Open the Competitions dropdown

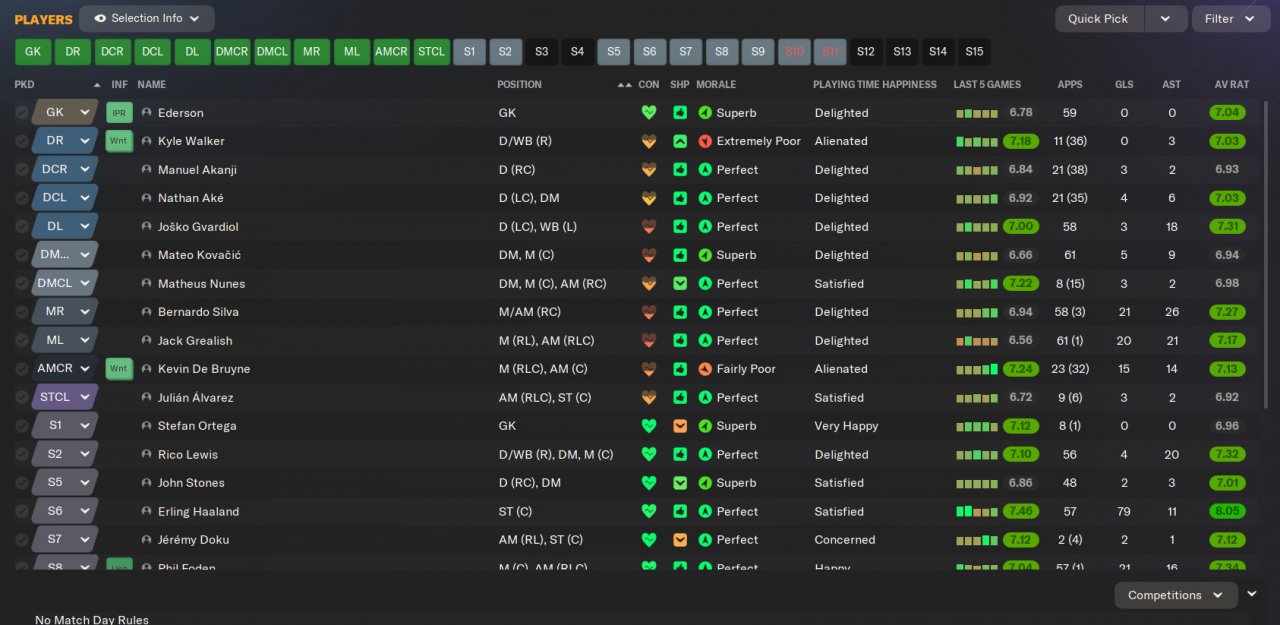pos(1176,595)
